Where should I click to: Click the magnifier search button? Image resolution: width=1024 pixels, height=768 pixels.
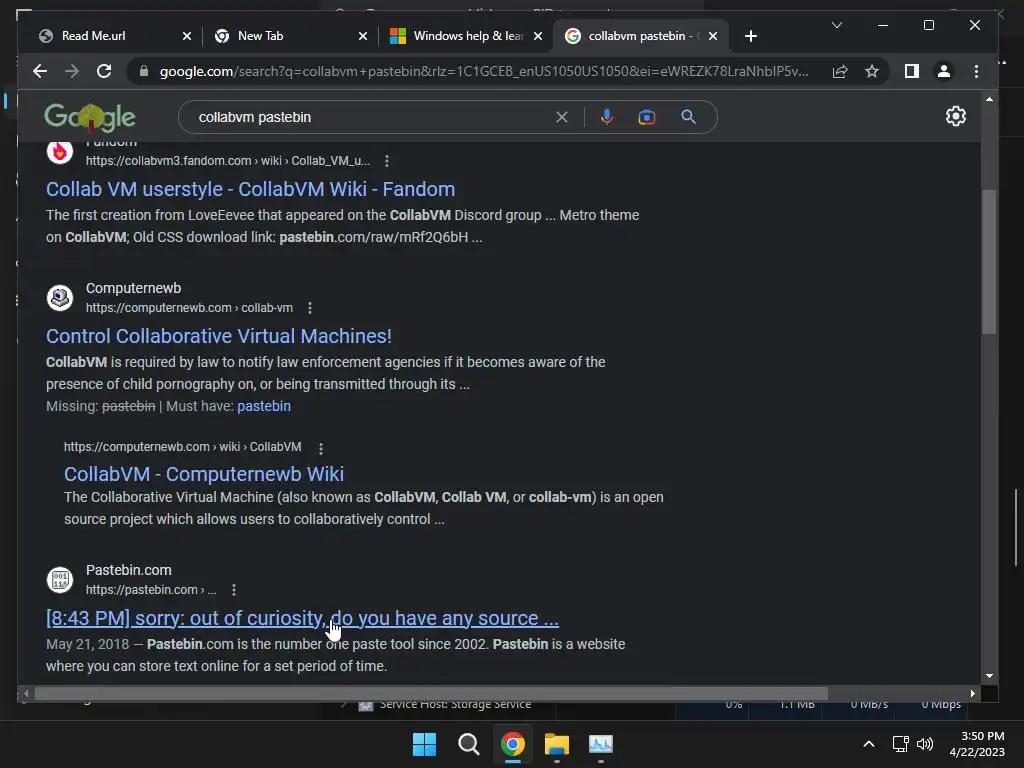tap(688, 117)
